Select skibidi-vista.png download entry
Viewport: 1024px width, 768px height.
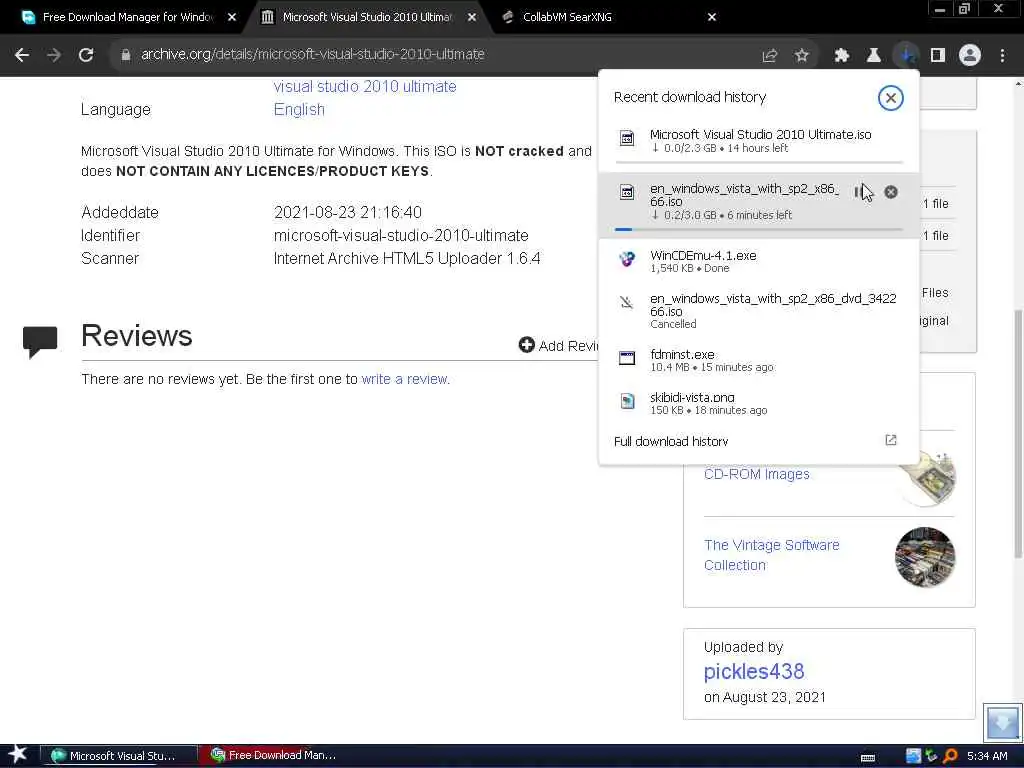coord(759,403)
